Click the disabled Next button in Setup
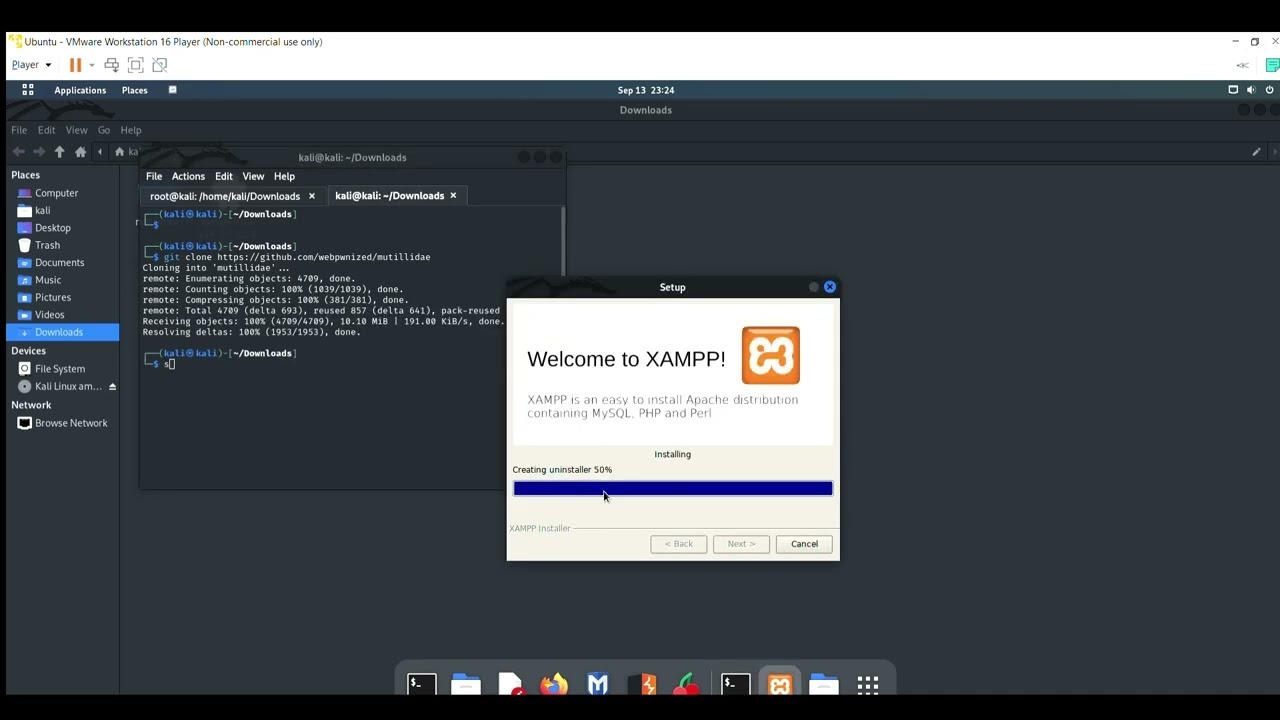The width and height of the screenshot is (1280, 720). pos(741,544)
